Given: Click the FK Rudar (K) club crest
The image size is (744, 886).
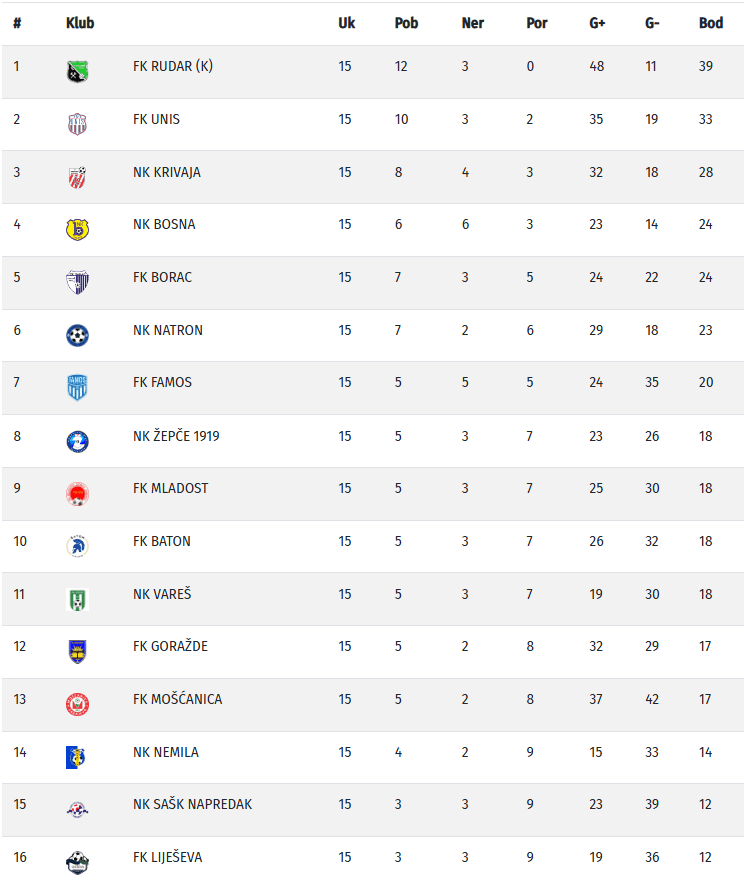Looking at the screenshot, I should [77, 71].
